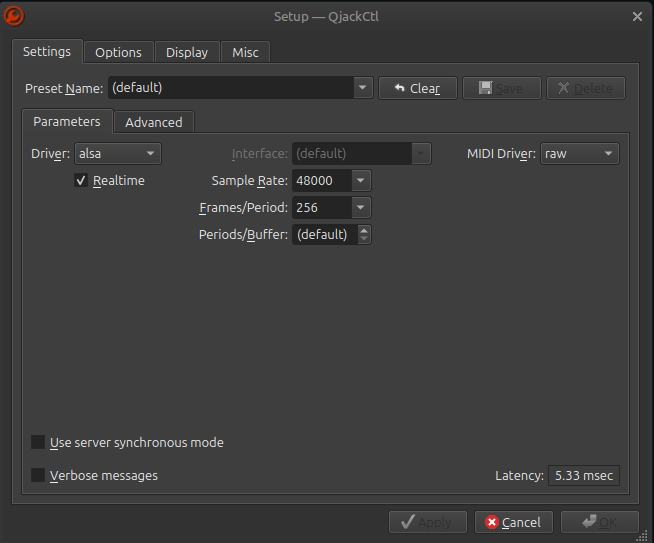Select the Parameters sub-tab

pos(67,122)
